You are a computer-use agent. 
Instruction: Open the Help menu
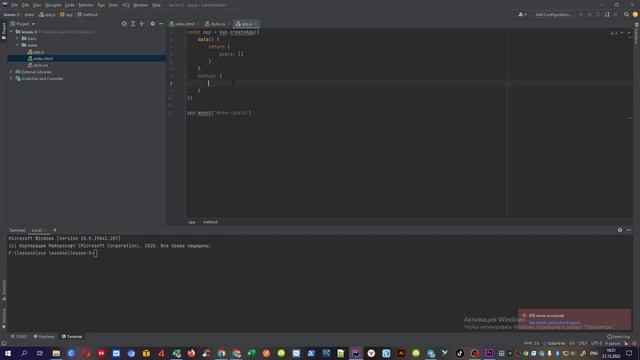click(x=156, y=5)
